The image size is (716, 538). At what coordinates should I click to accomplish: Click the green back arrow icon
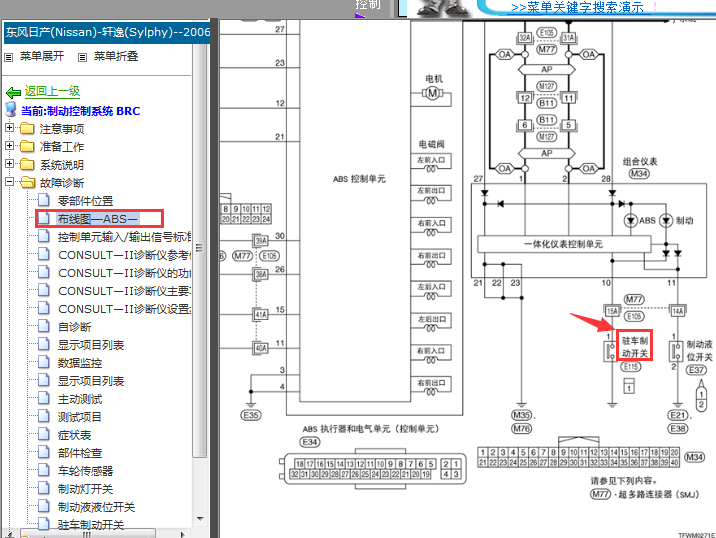click(x=13, y=93)
